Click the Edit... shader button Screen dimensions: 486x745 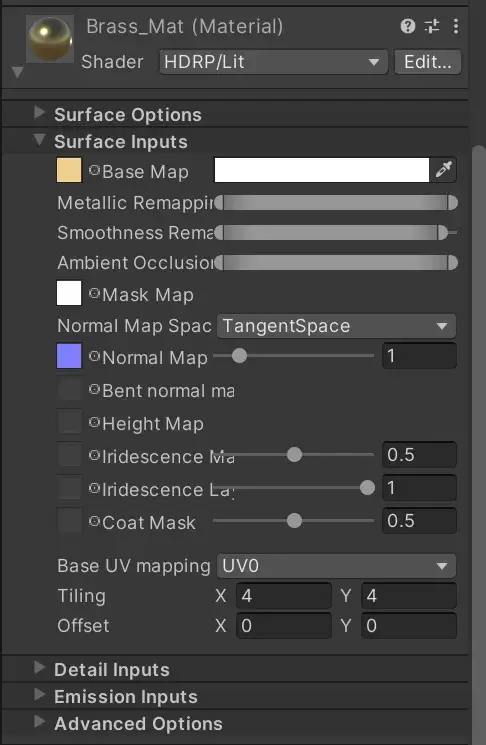point(428,62)
